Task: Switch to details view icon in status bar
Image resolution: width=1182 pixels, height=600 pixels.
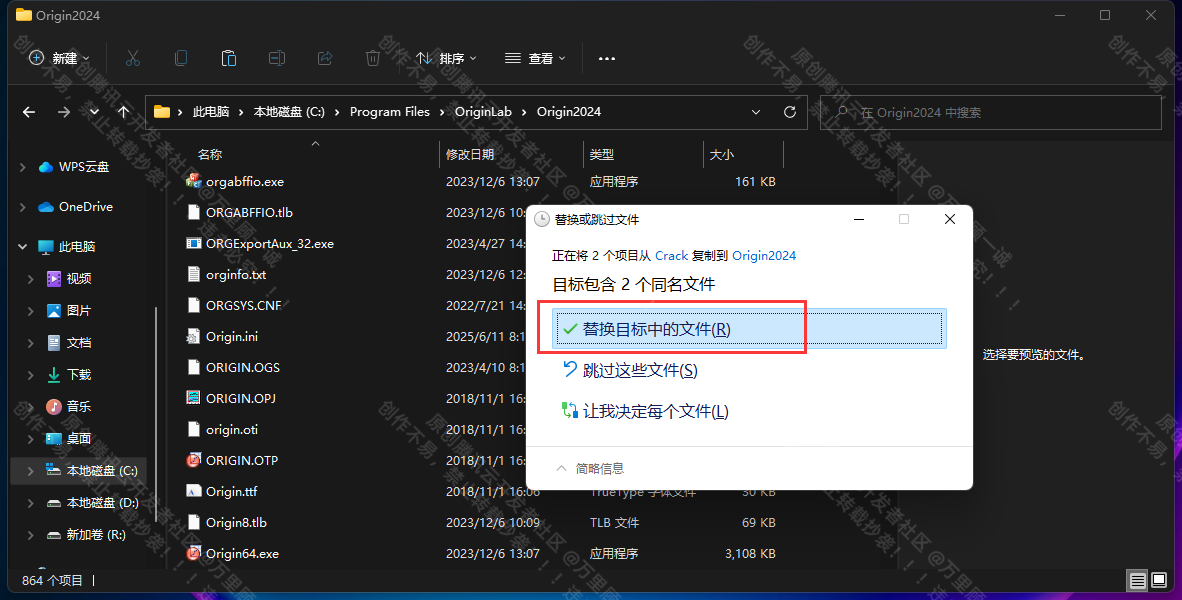Action: [1137, 580]
